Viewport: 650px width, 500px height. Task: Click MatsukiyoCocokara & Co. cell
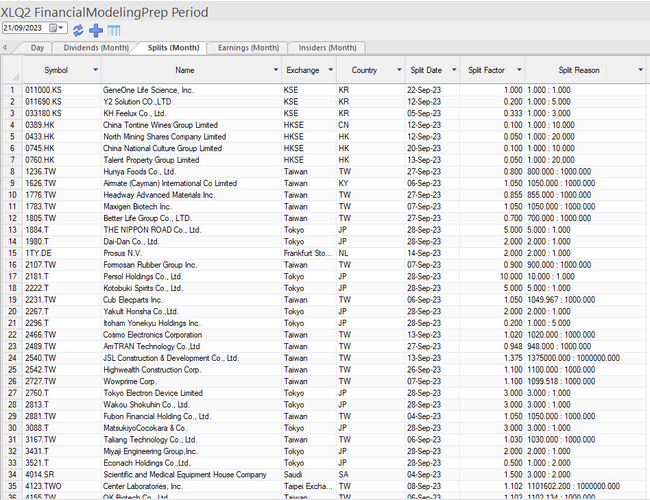(x=191, y=428)
